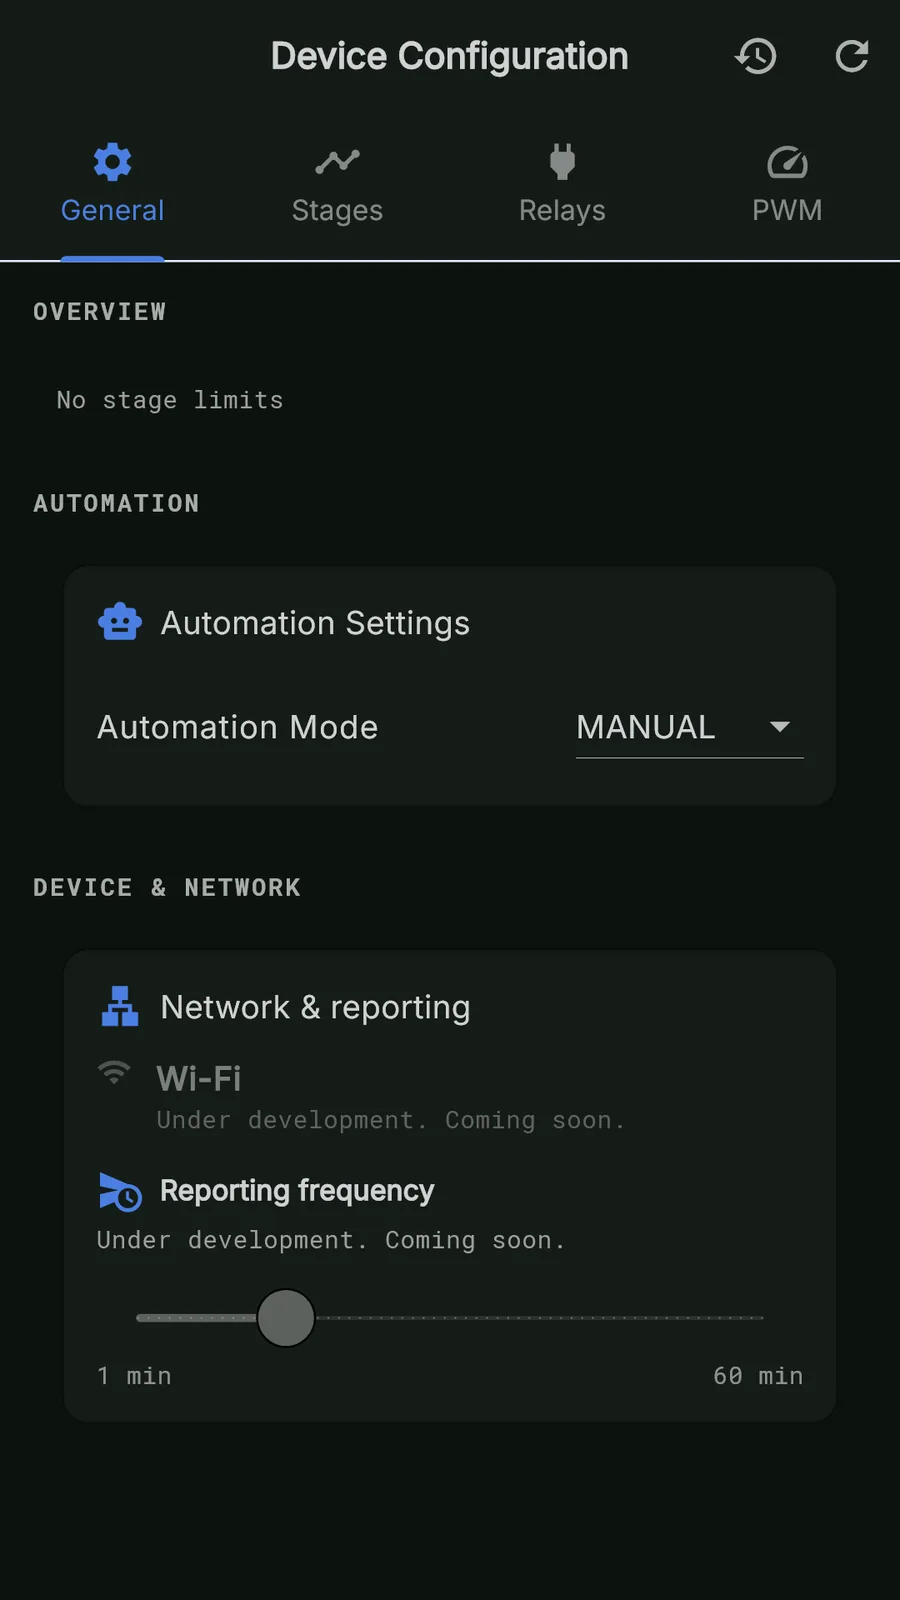
Task: Click the Reporting frequency slider handle
Action: (x=286, y=1318)
